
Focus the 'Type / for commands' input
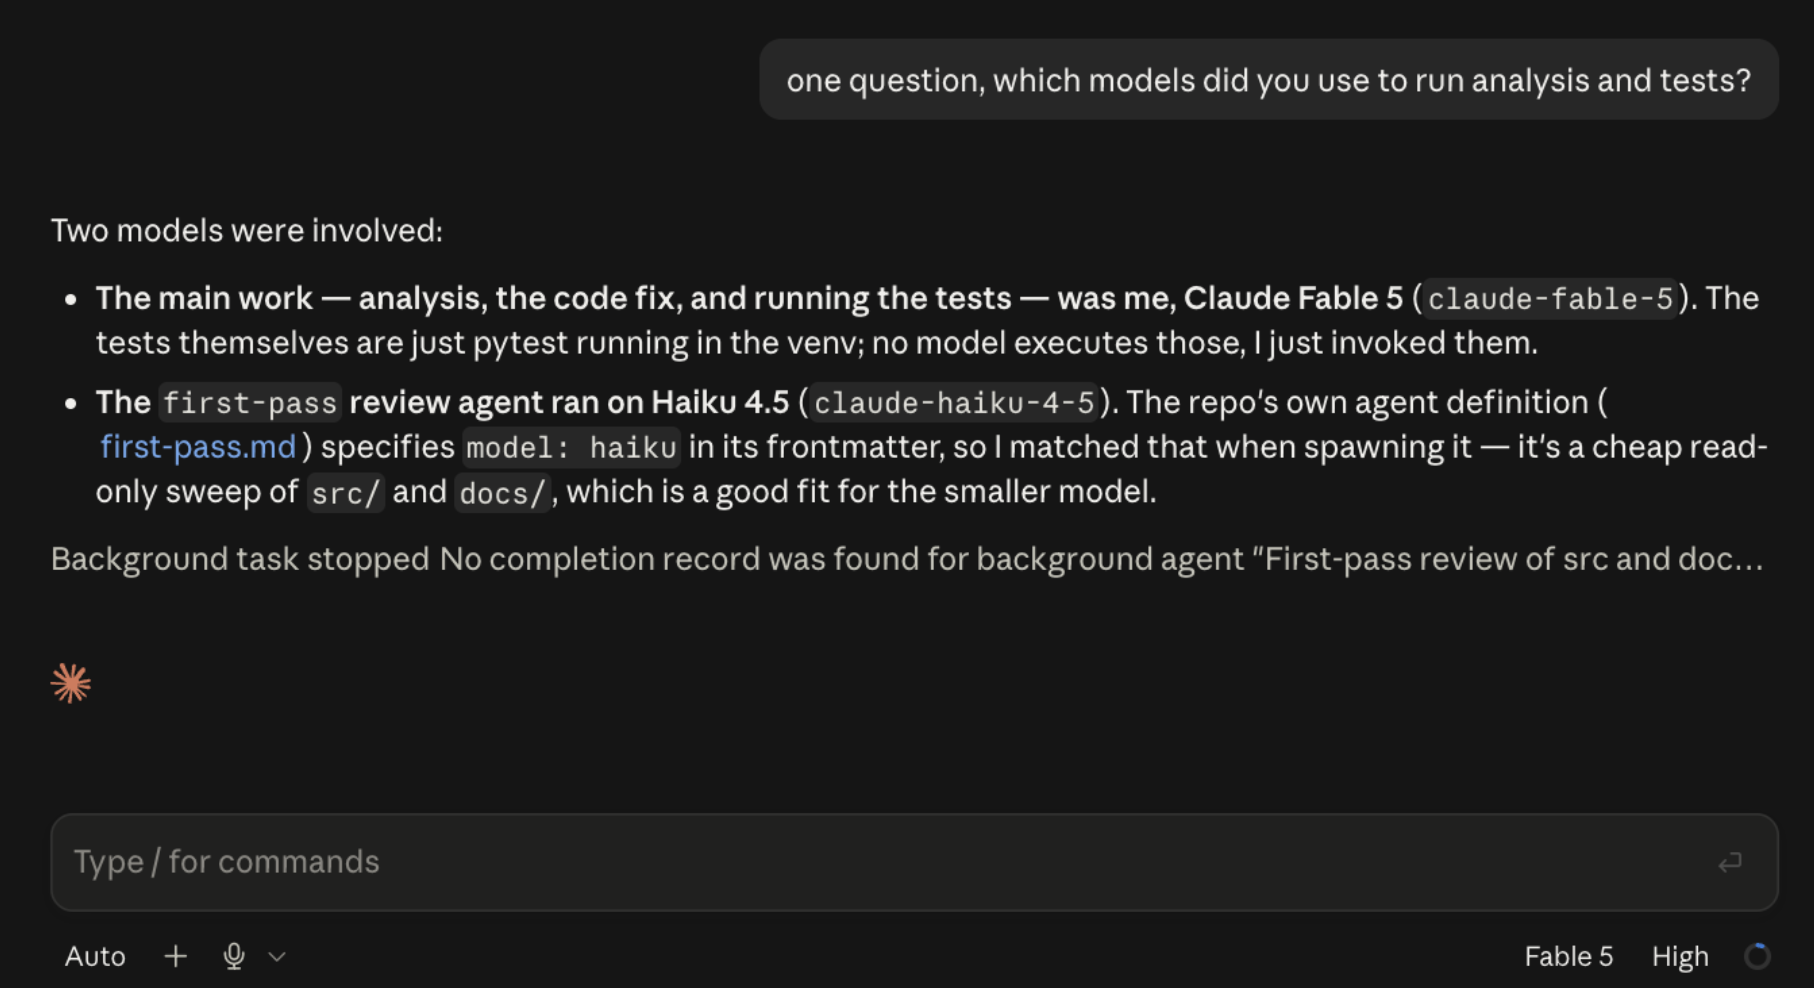tap(914, 862)
